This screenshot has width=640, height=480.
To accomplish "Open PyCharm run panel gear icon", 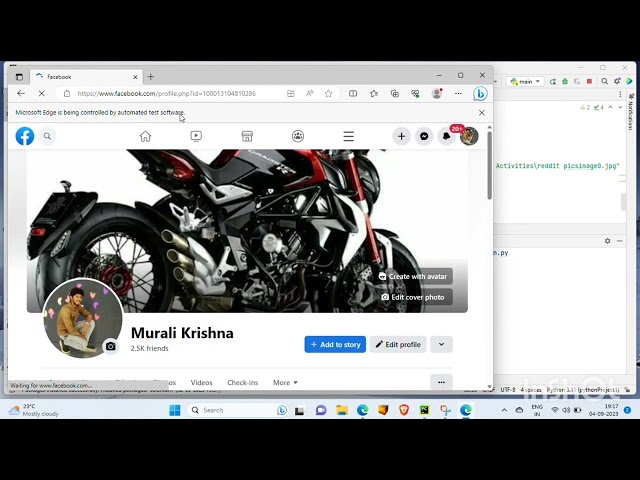I will pos(607,241).
